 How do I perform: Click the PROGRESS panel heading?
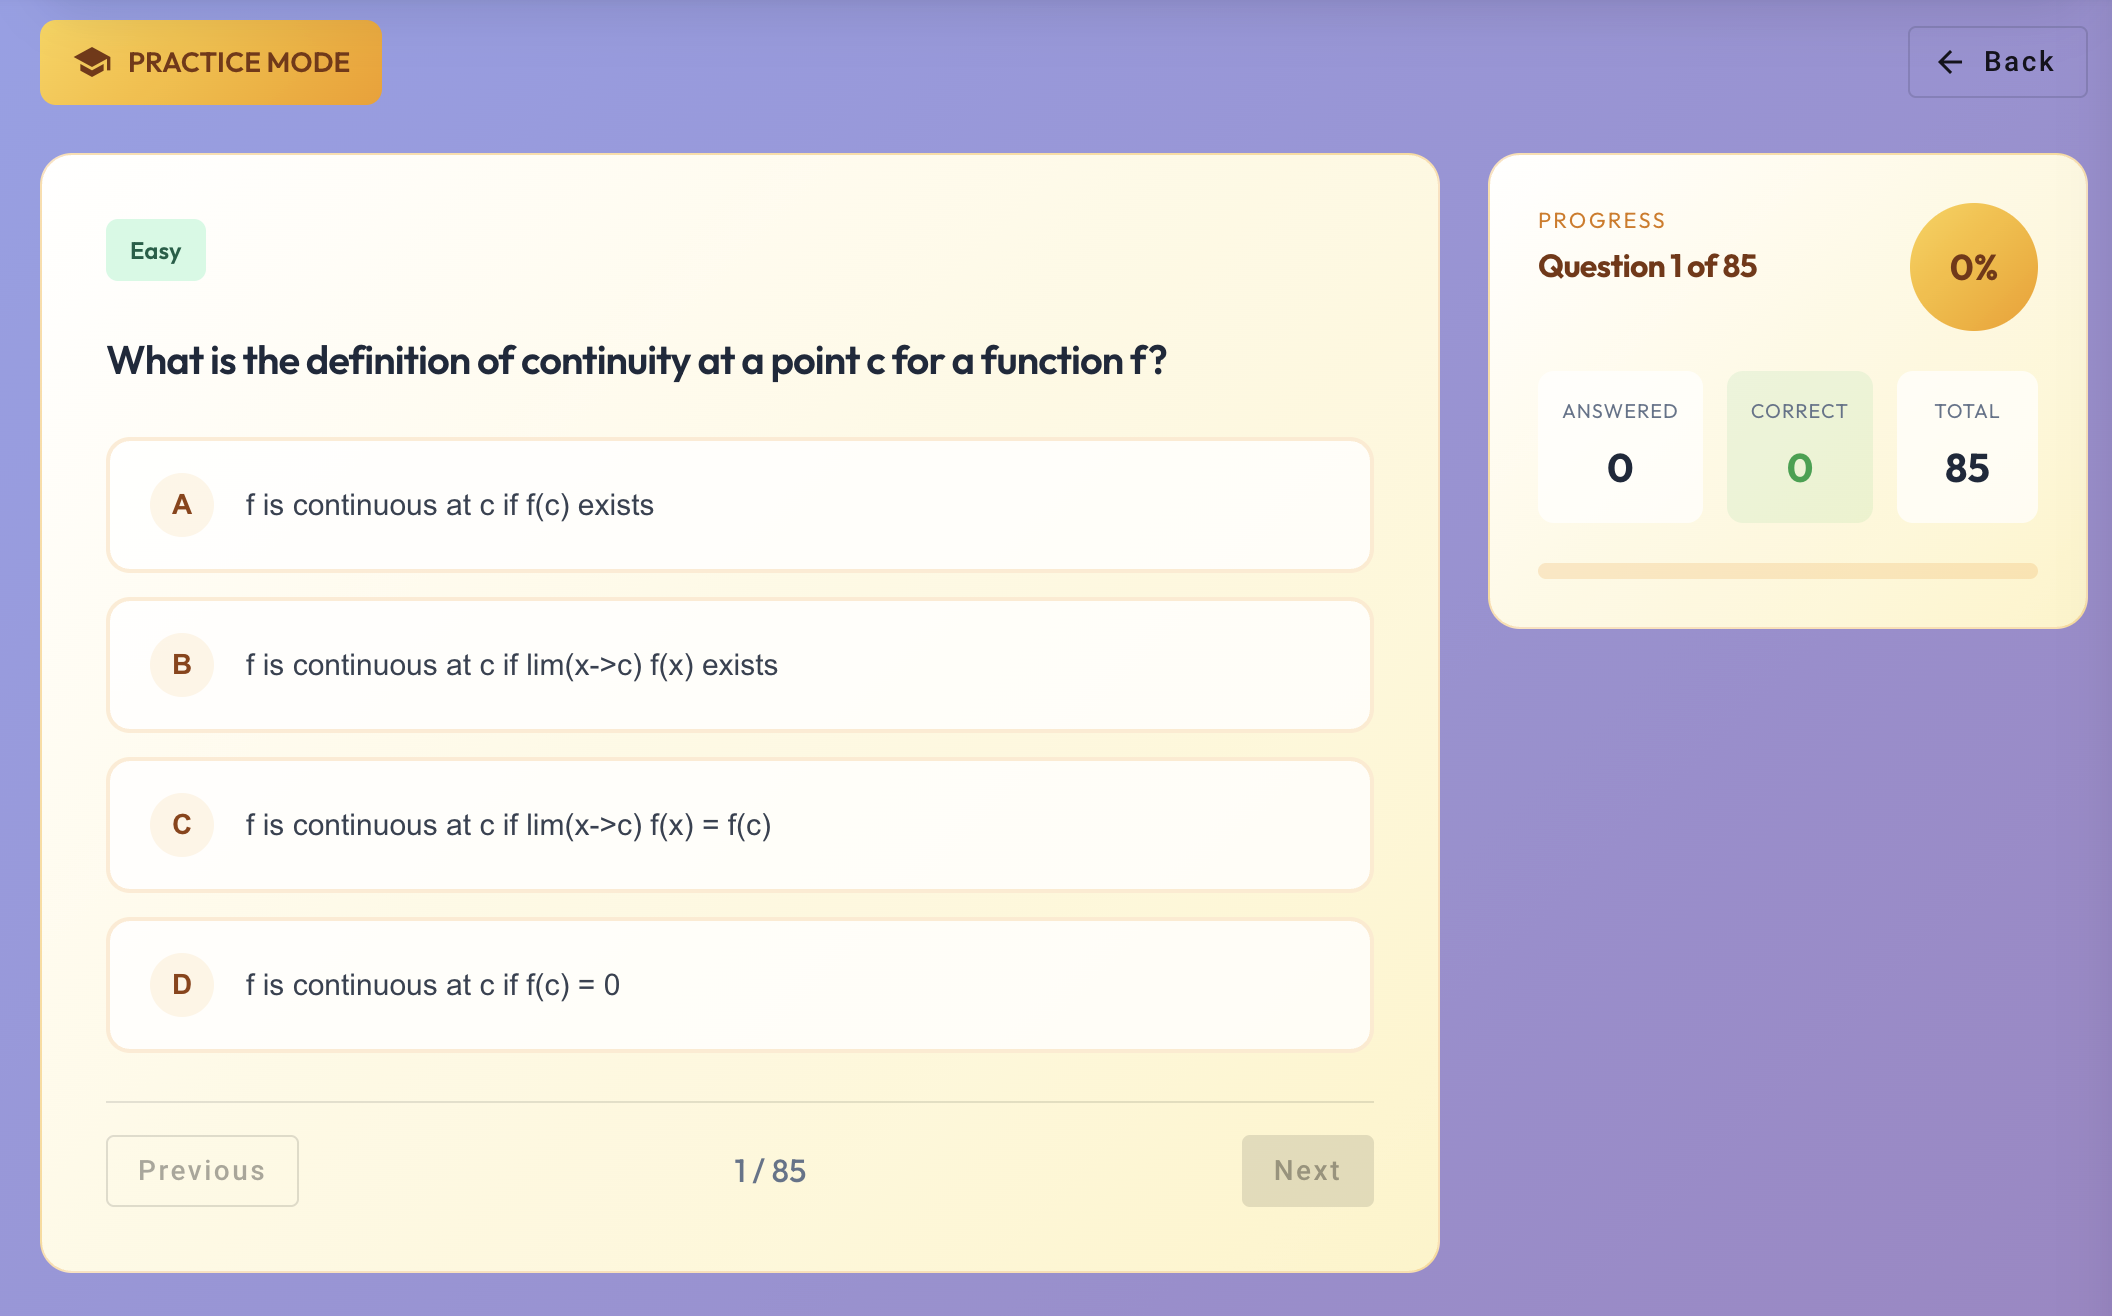point(1601,220)
